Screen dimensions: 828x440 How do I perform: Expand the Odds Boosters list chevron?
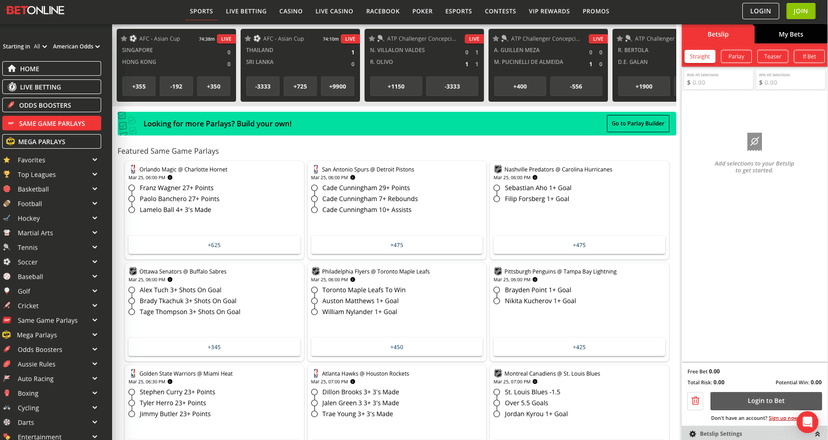[x=95, y=349]
